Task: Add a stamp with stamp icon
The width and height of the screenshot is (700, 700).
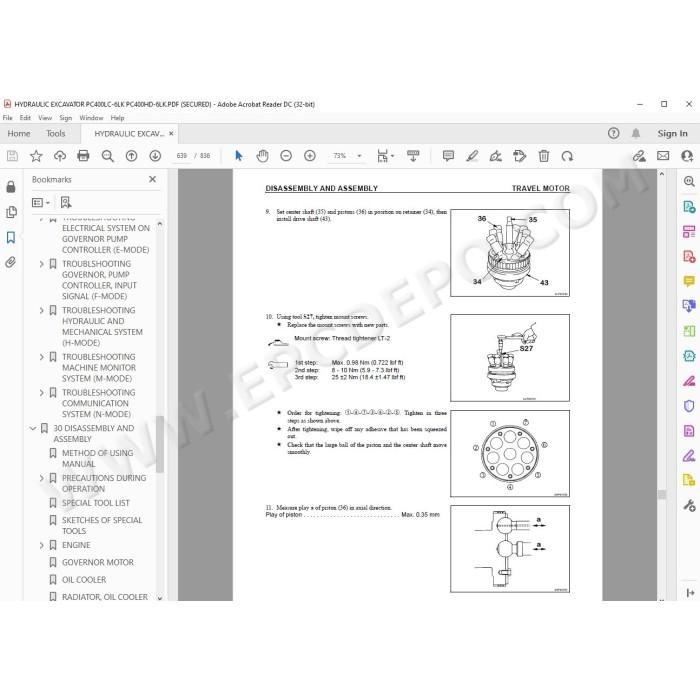Action: coord(520,156)
